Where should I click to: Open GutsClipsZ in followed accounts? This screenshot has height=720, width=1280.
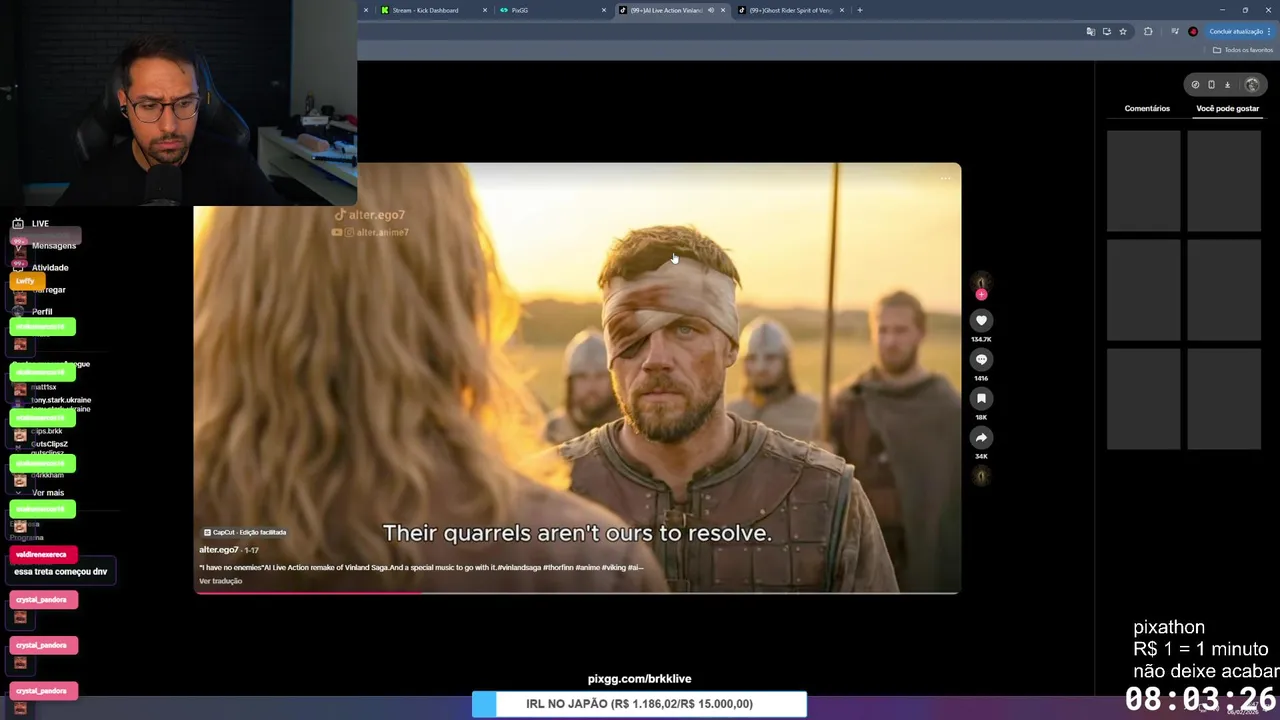click(49, 444)
